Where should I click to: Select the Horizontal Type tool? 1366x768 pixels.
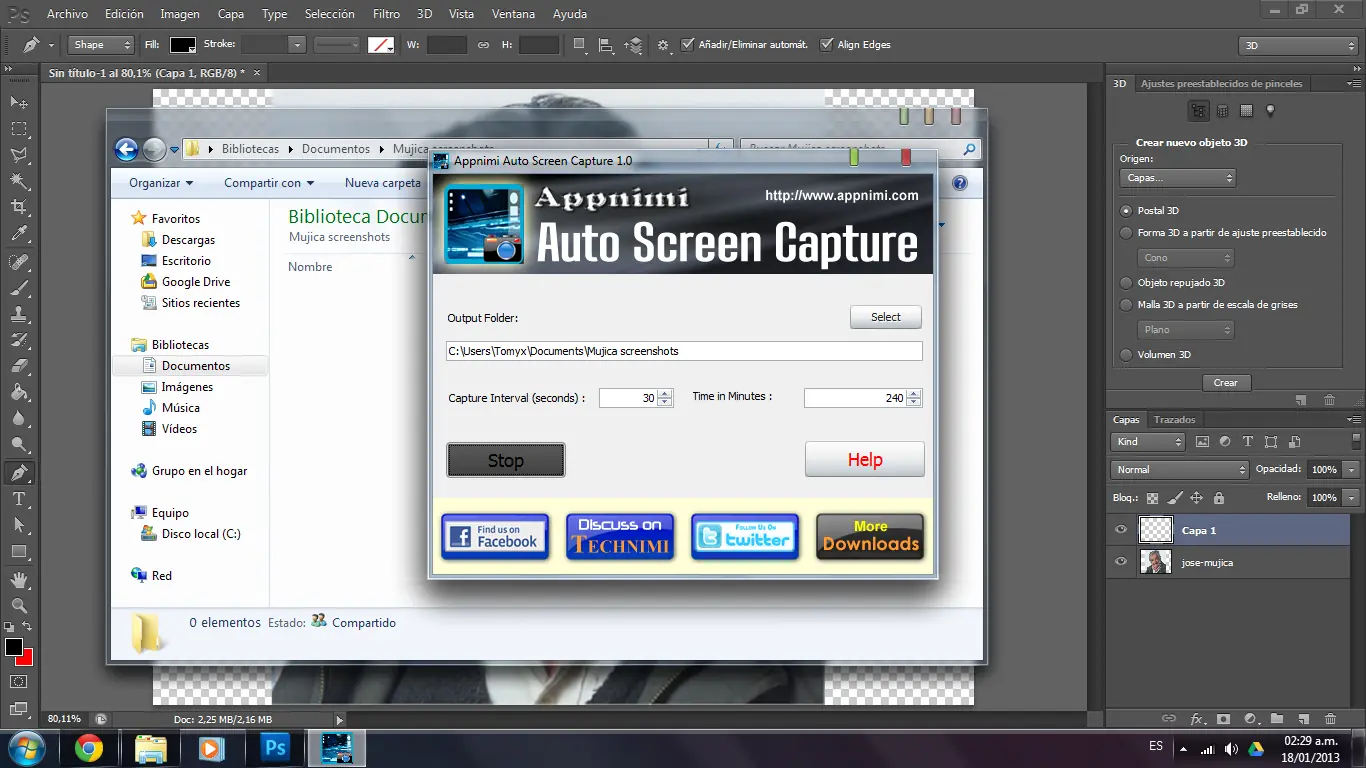pos(19,498)
